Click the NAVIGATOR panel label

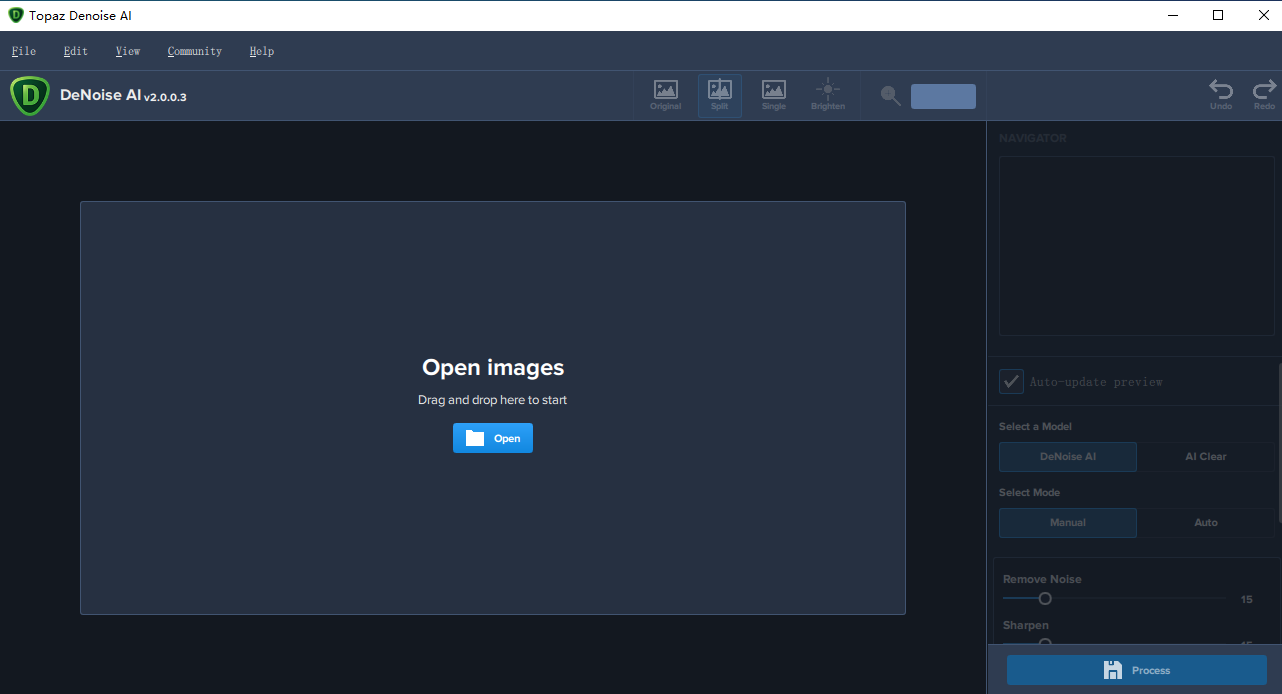point(1033,138)
